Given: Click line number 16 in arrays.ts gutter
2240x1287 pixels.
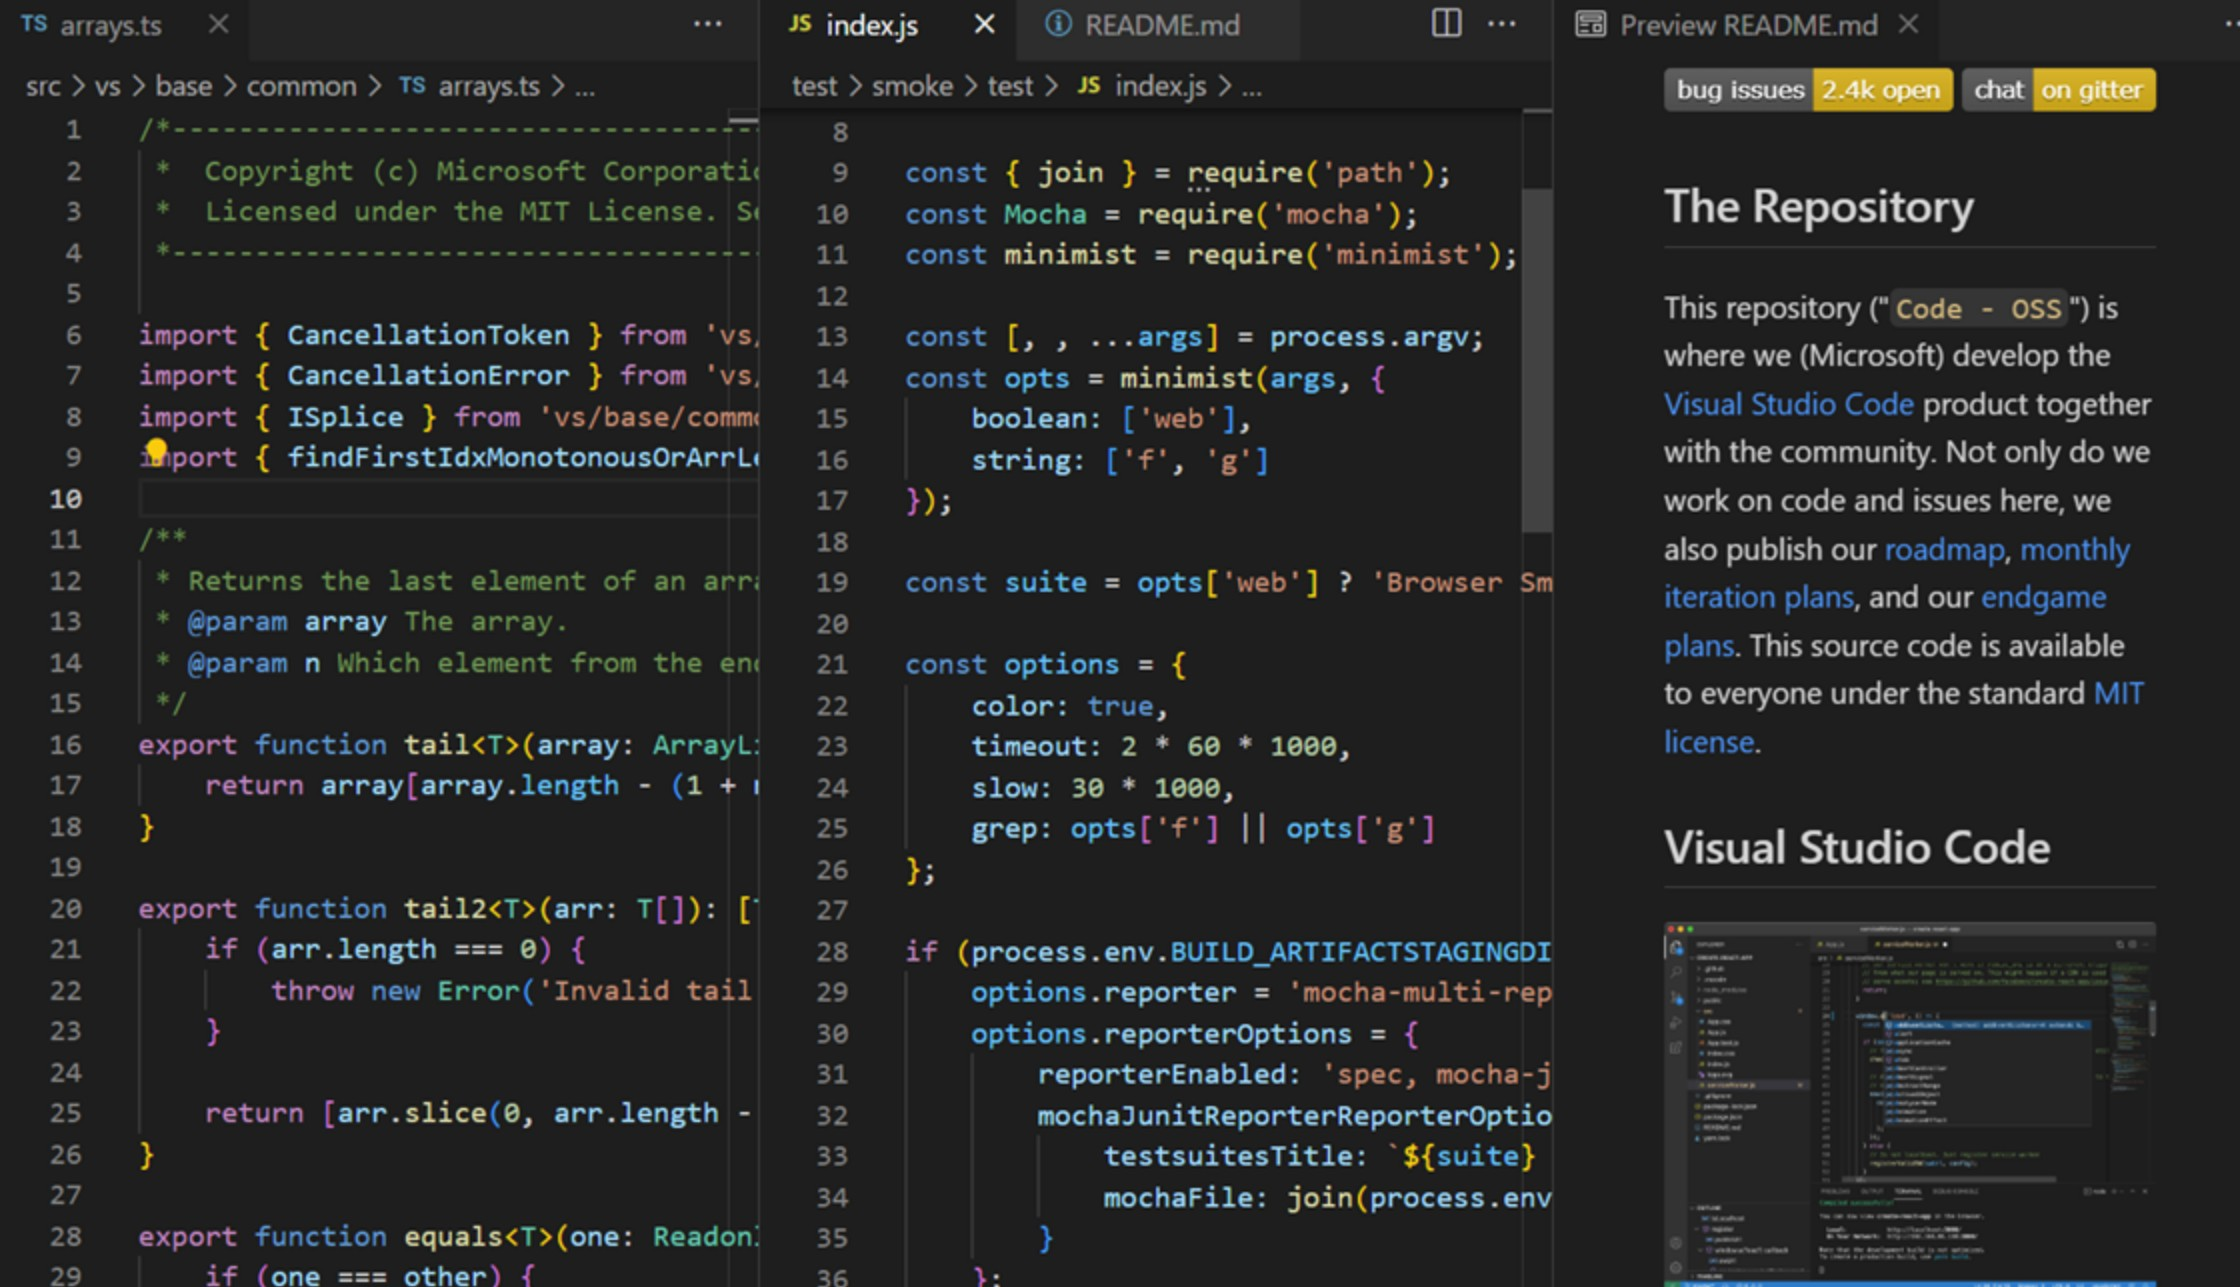Looking at the screenshot, I should click(66, 744).
